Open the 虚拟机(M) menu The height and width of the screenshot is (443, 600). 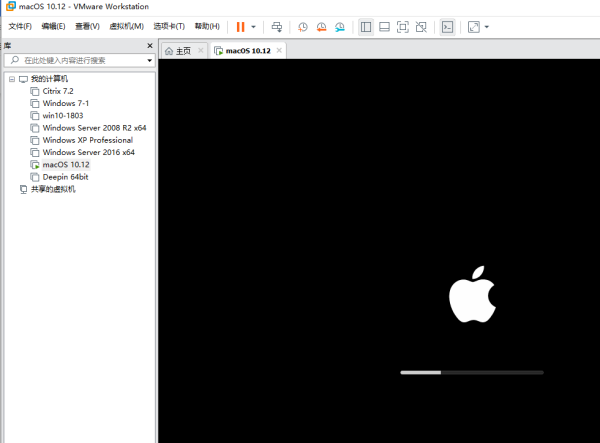(x=124, y=26)
